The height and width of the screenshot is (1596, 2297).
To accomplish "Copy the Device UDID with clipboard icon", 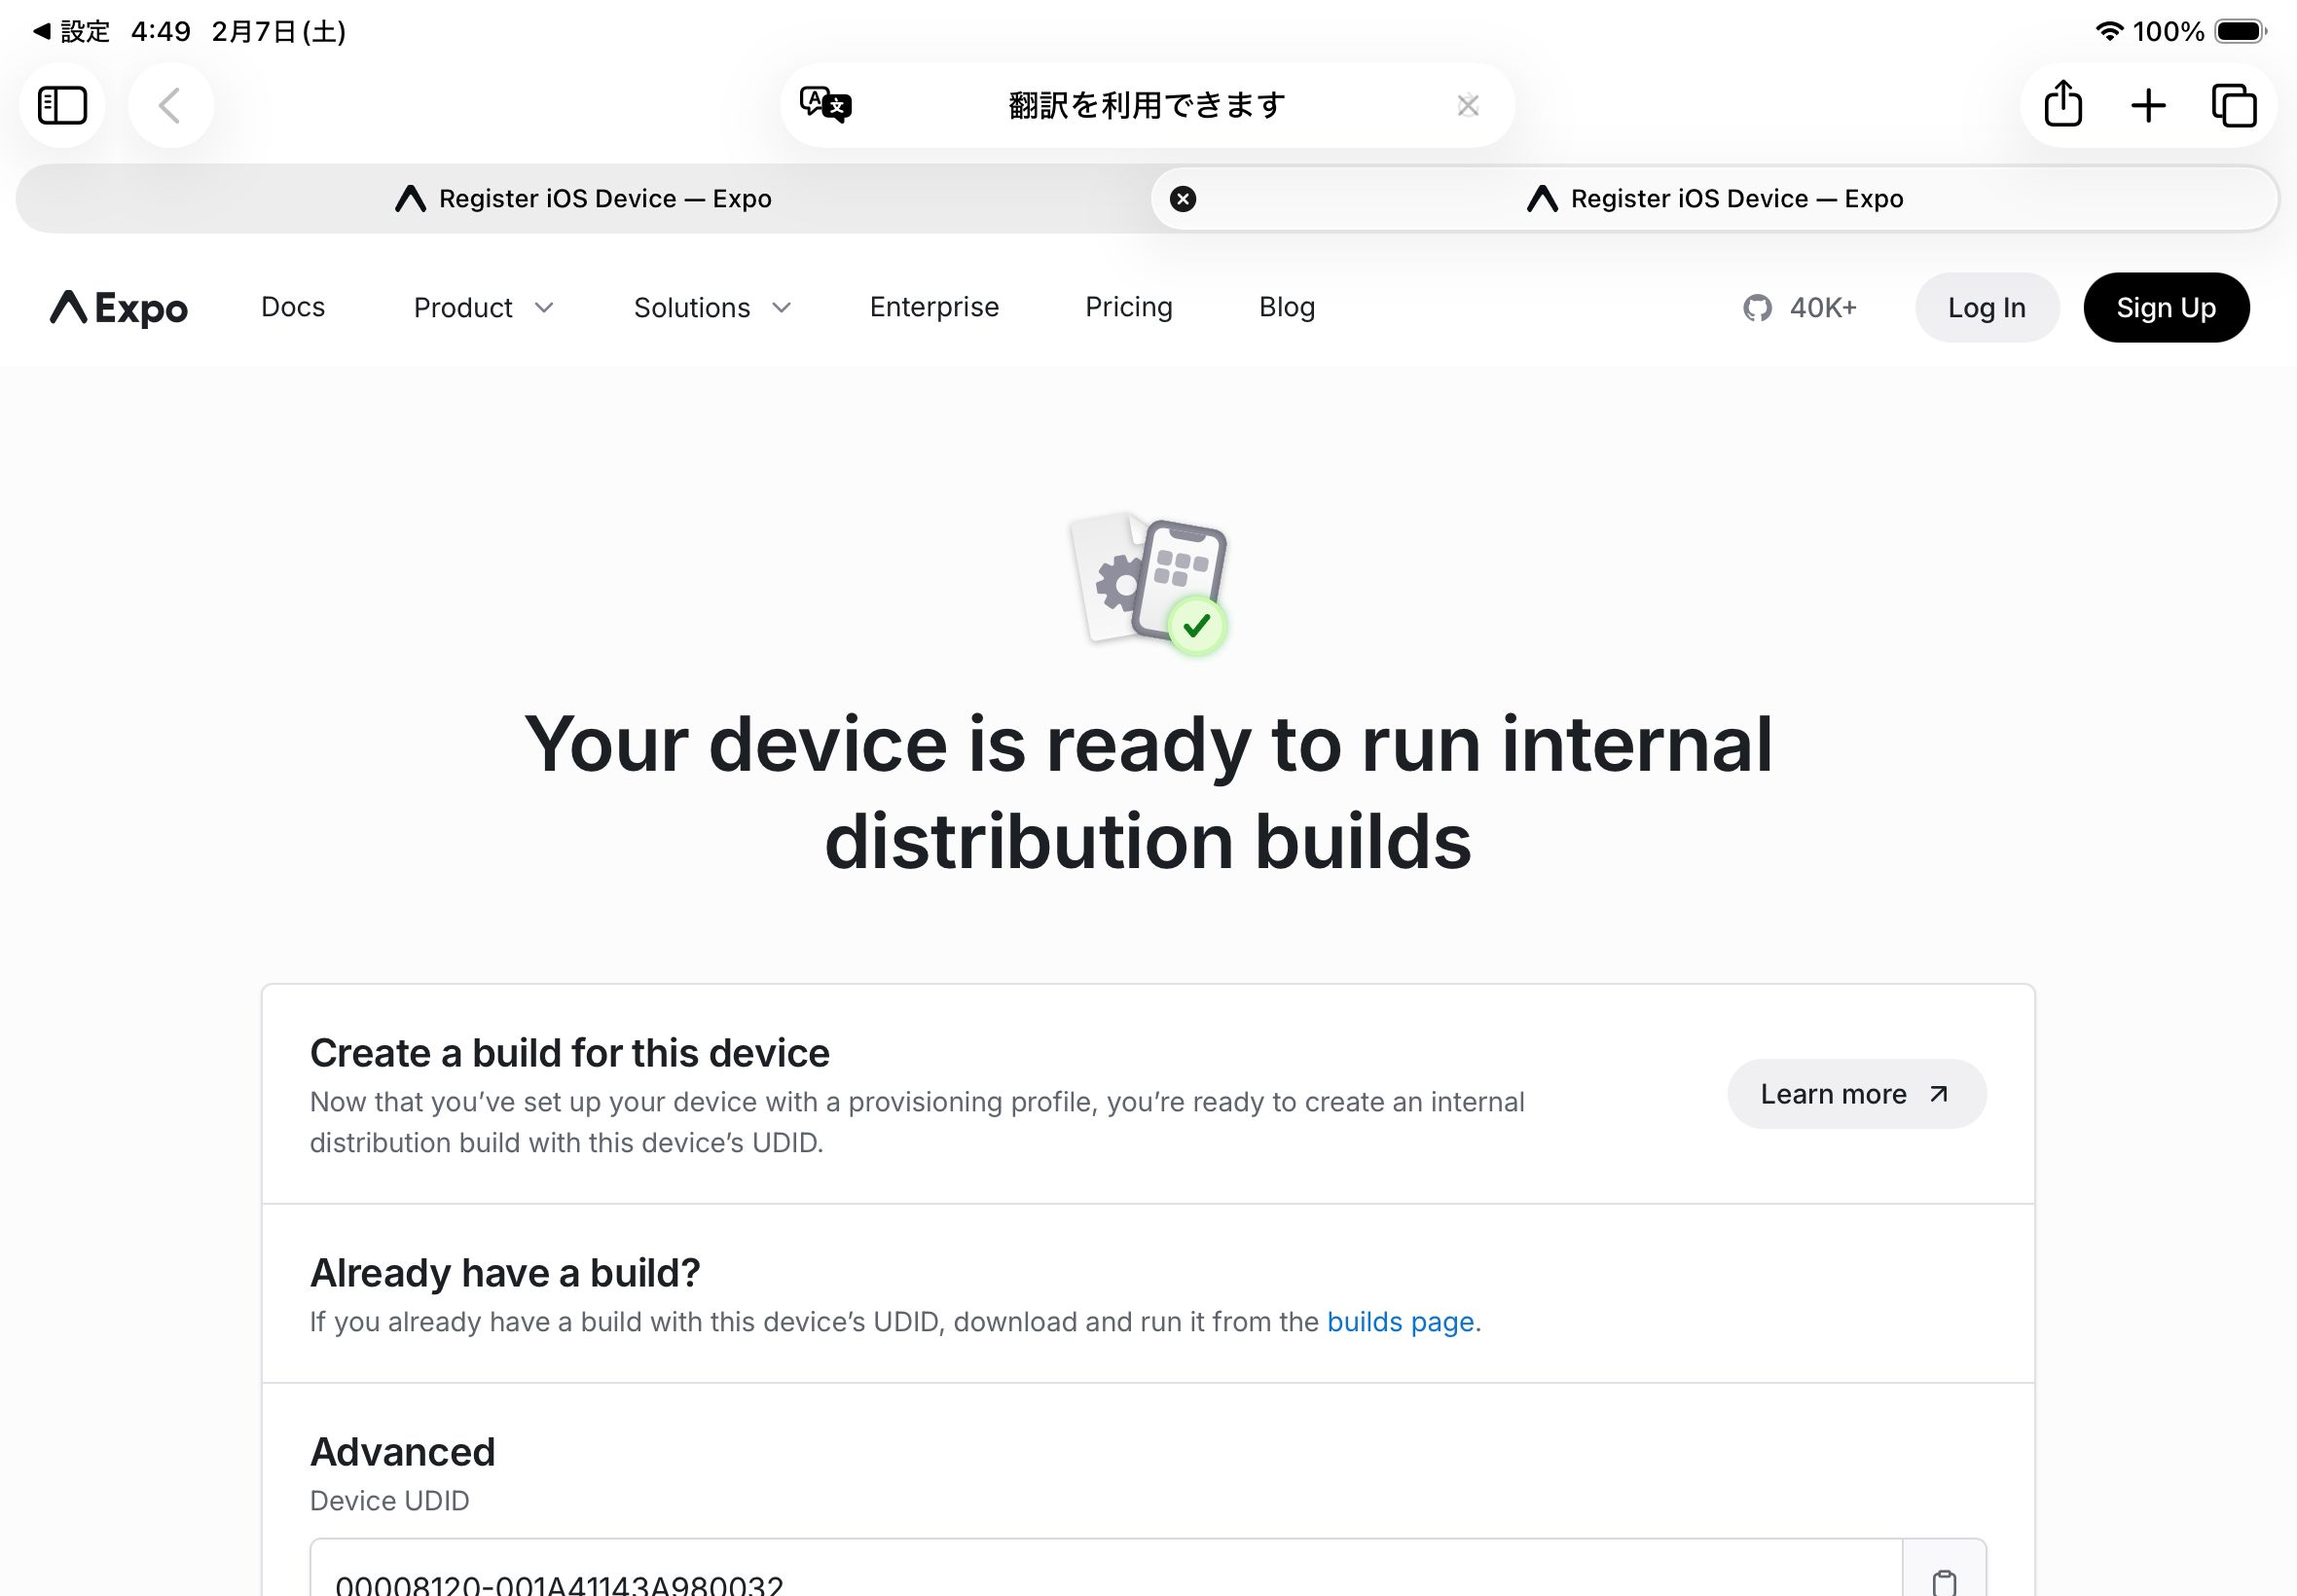I will (x=1944, y=1581).
